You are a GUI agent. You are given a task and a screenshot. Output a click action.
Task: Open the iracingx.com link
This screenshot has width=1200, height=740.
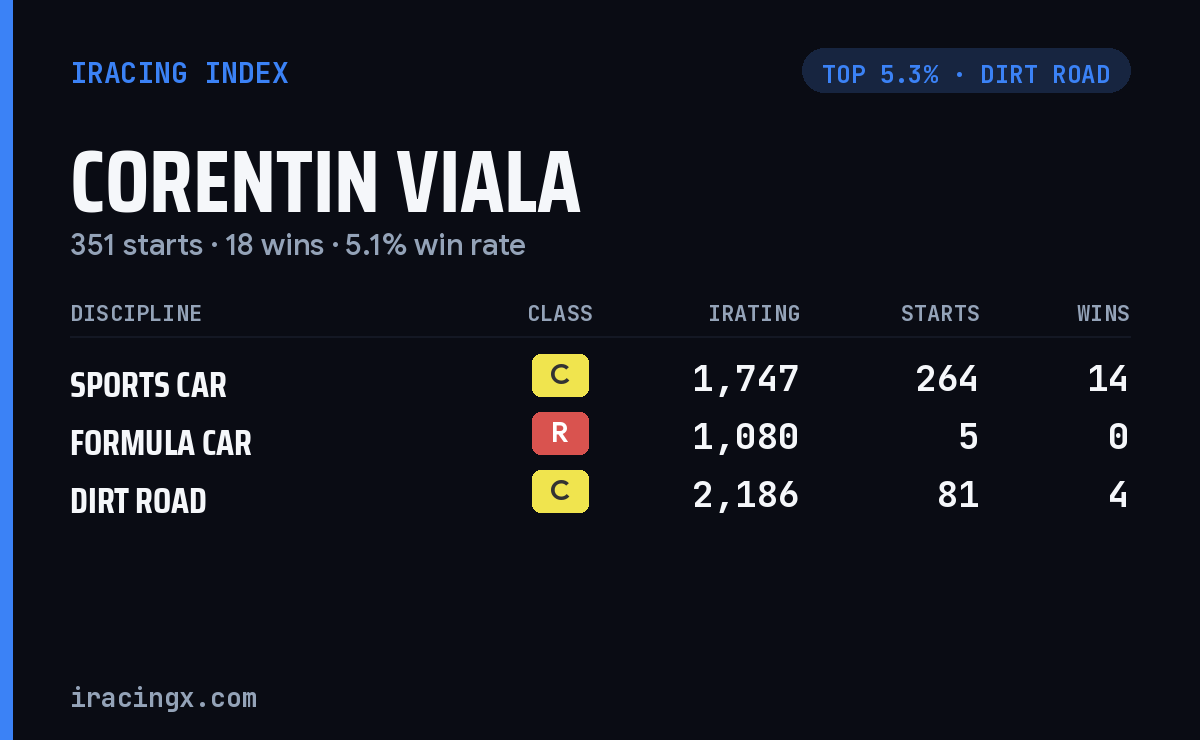tap(164, 698)
